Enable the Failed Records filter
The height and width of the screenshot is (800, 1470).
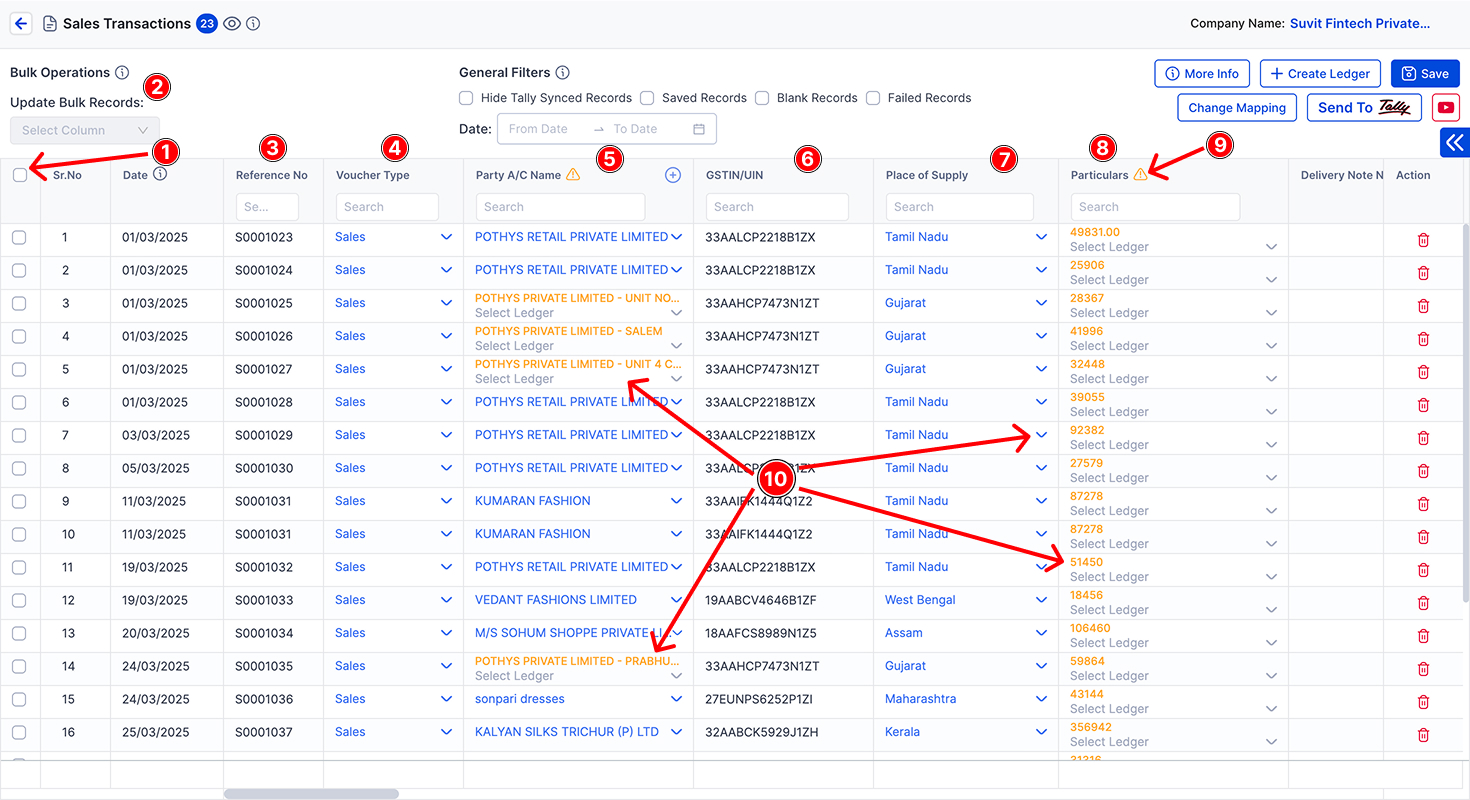click(873, 98)
